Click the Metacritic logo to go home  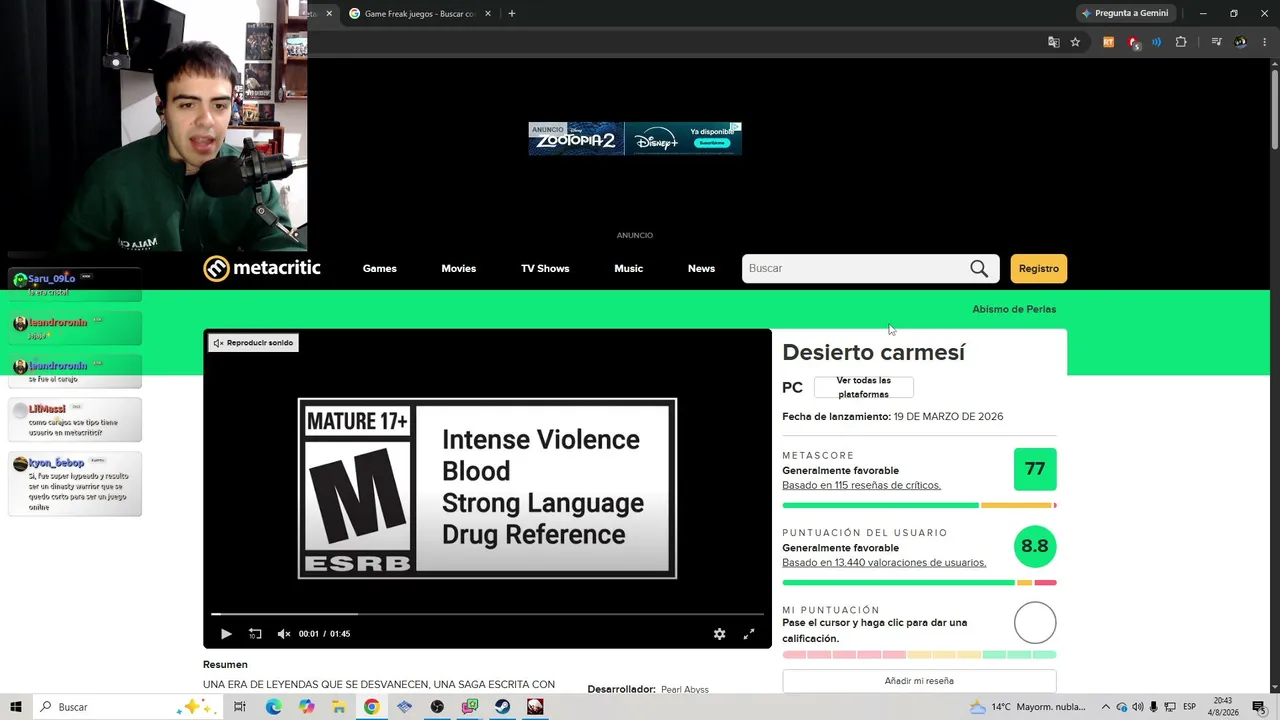click(262, 268)
